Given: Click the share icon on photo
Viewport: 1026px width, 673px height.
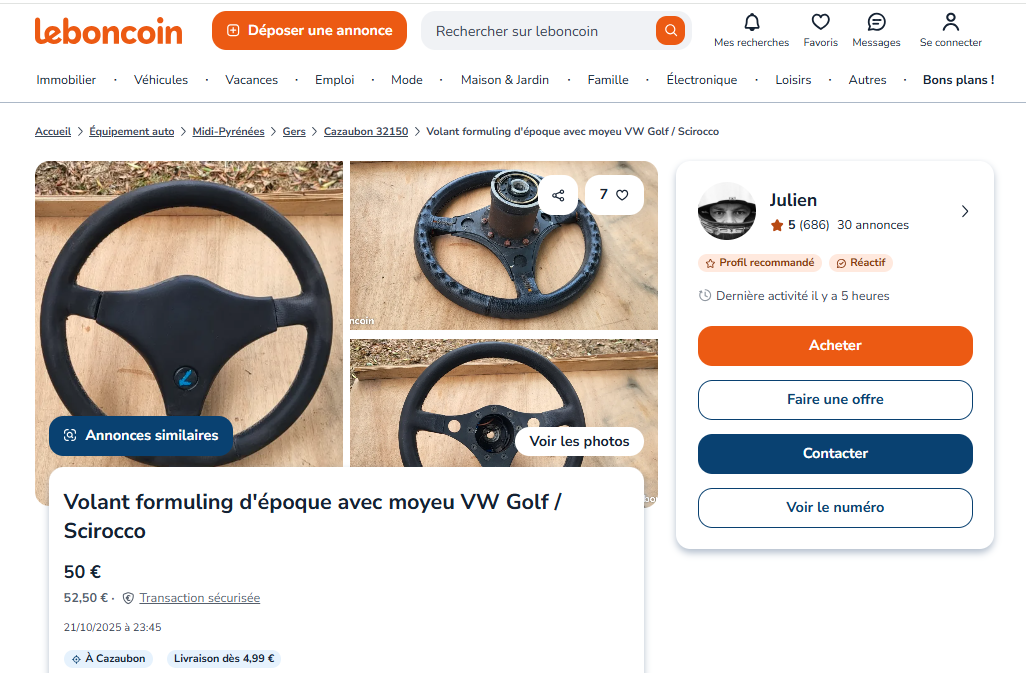Looking at the screenshot, I should pyautogui.click(x=558, y=195).
